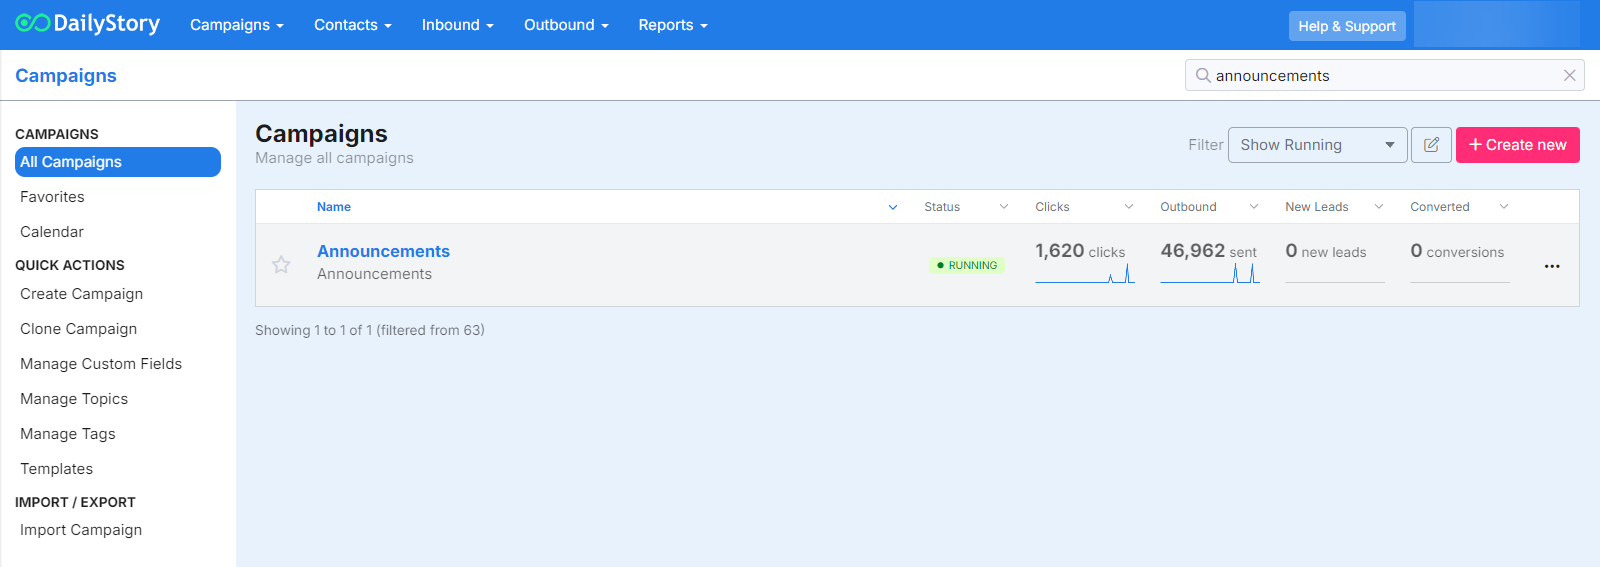Open the Announcements campaign link
The width and height of the screenshot is (1600, 567).
(x=383, y=251)
